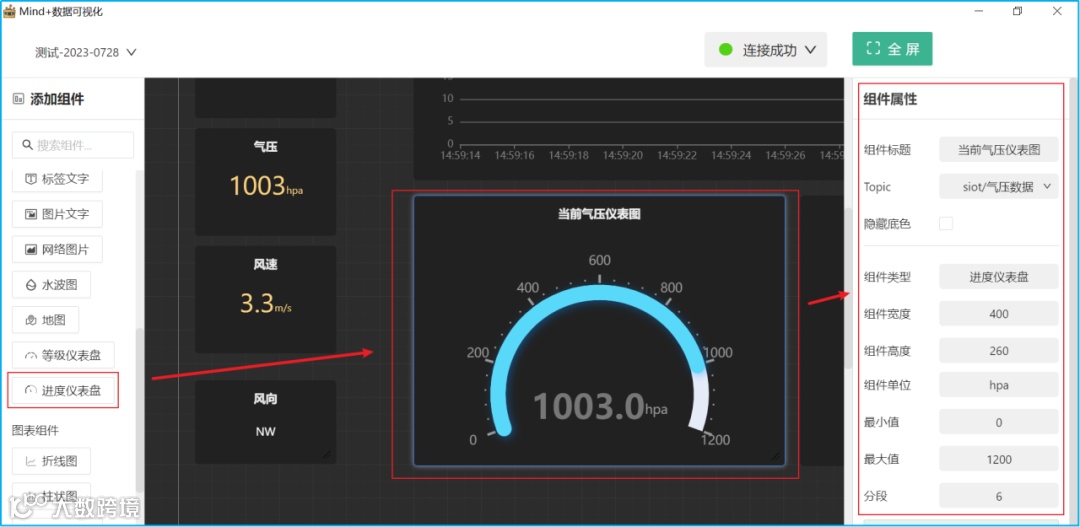Click the resize handle of 风向 widget
Viewport: 1080px width, 527px height.
tap(326, 455)
